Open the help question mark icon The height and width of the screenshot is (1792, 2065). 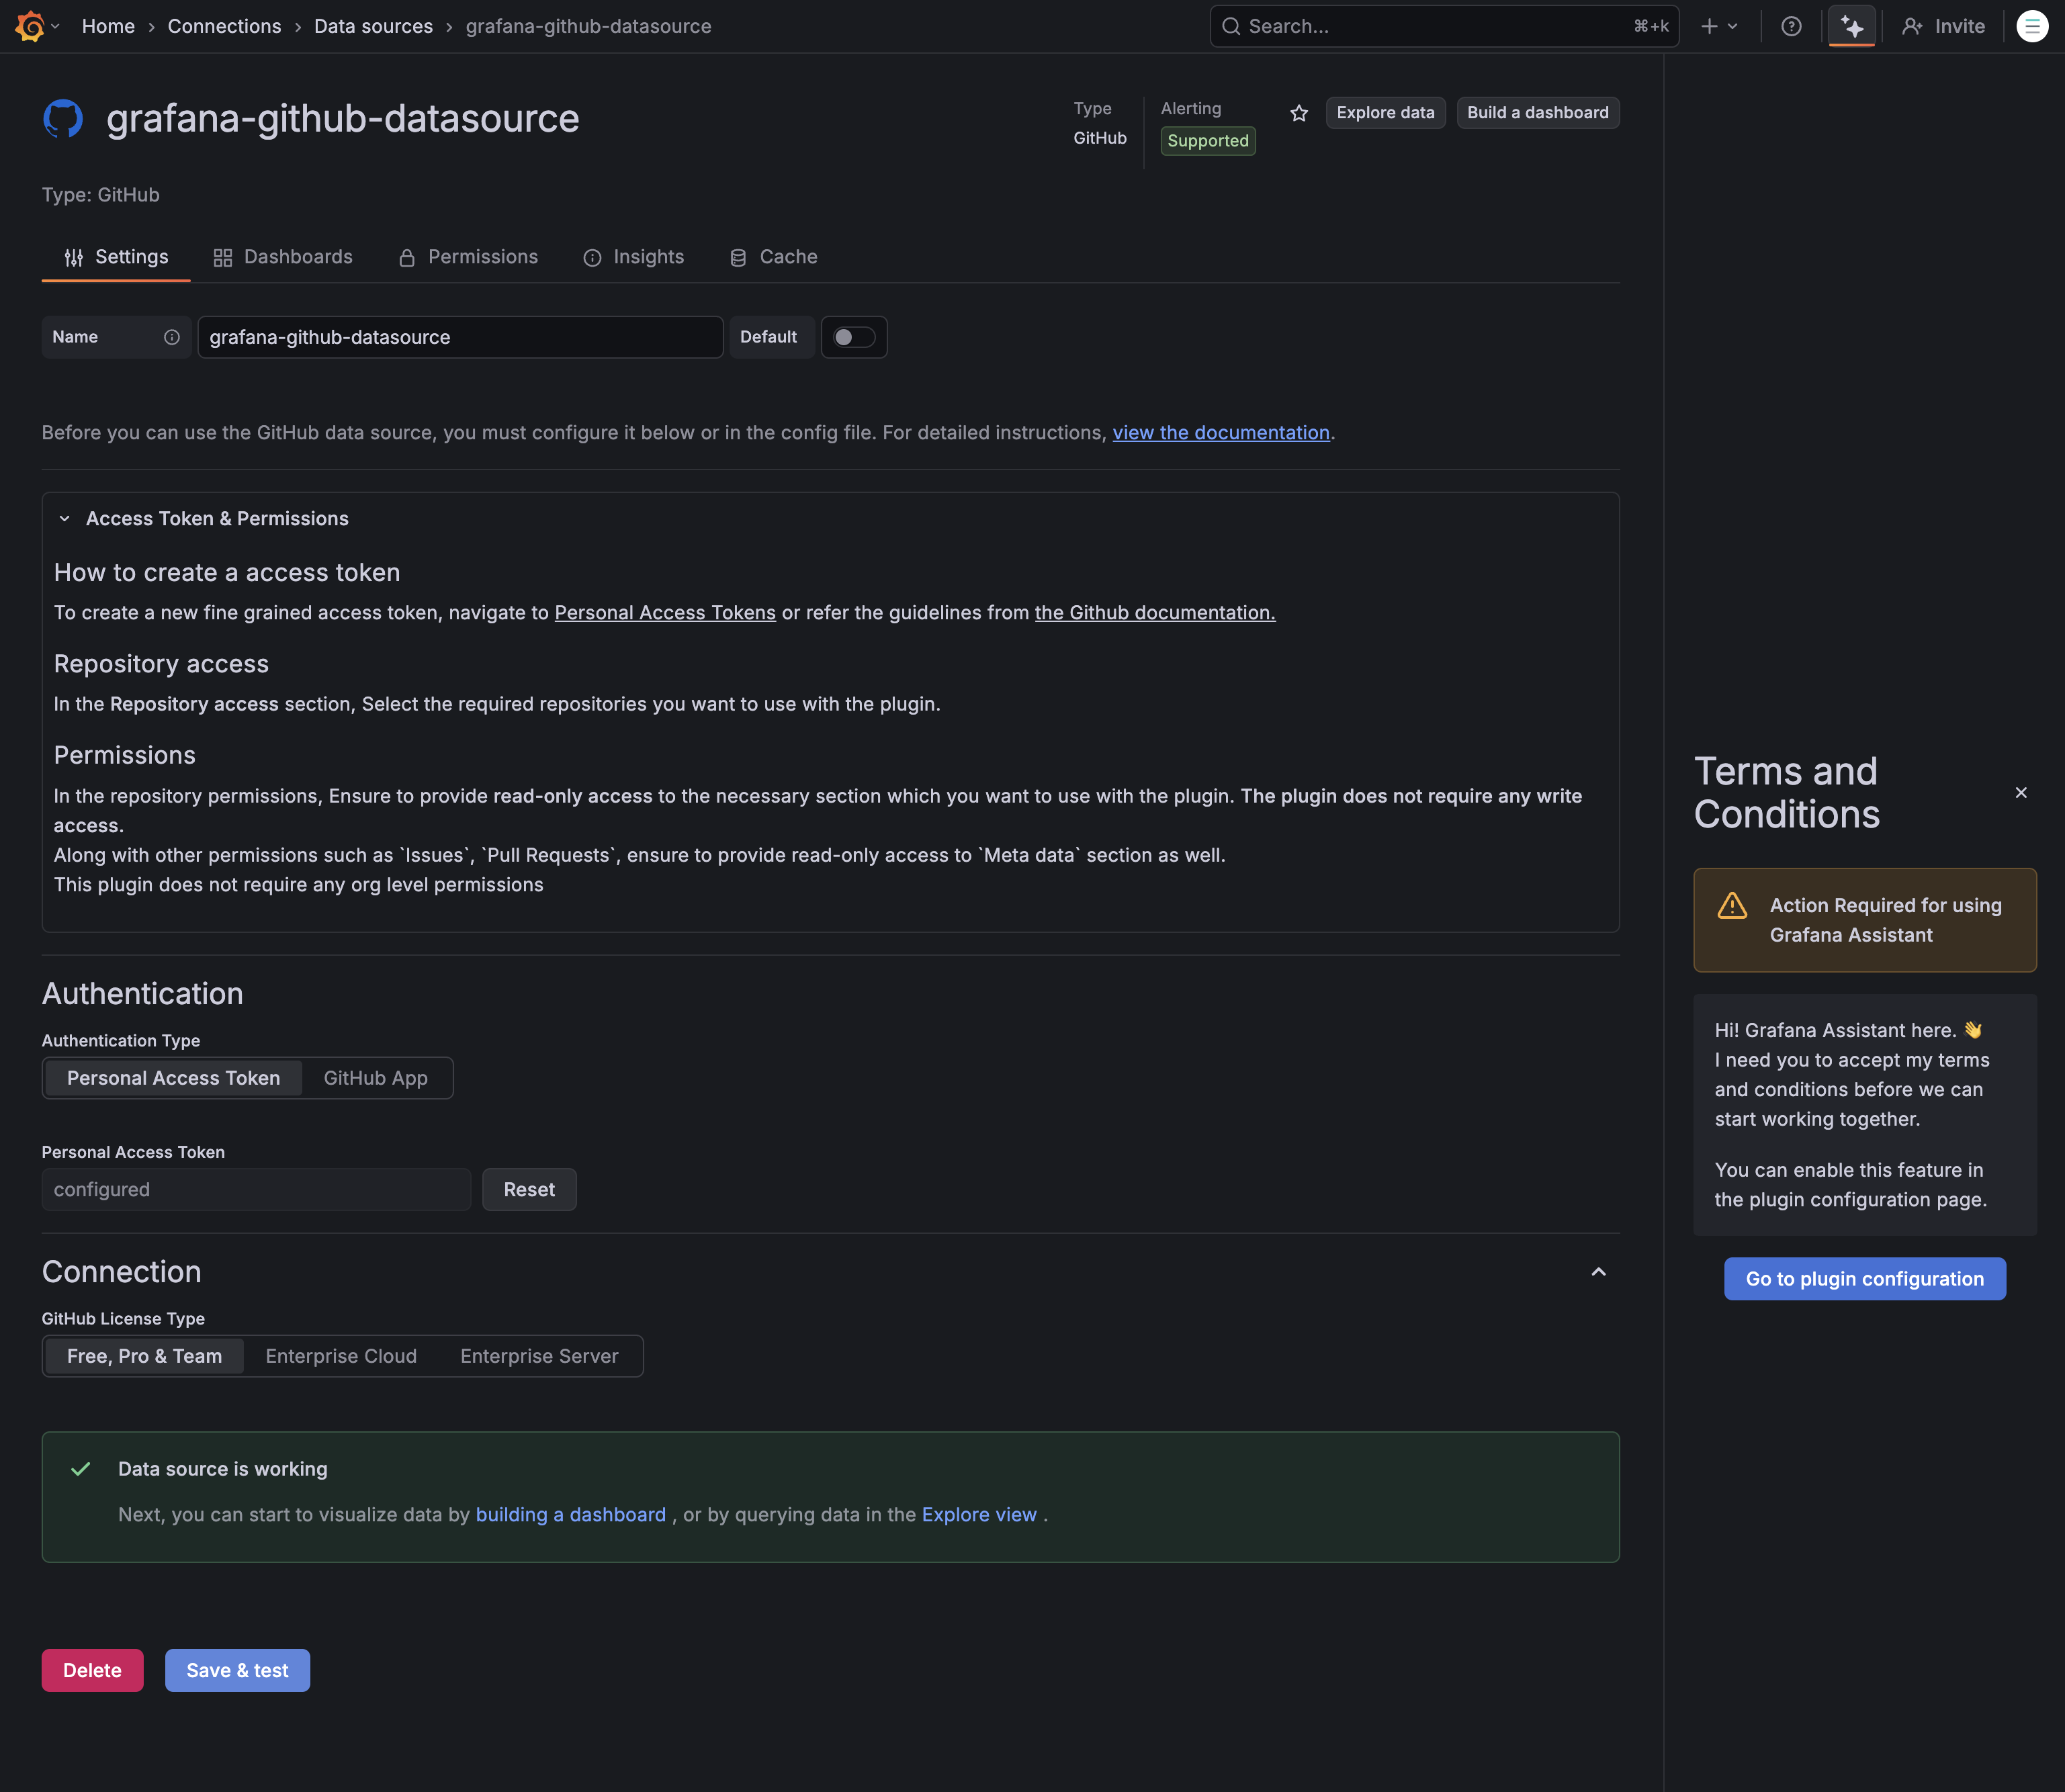point(1791,26)
